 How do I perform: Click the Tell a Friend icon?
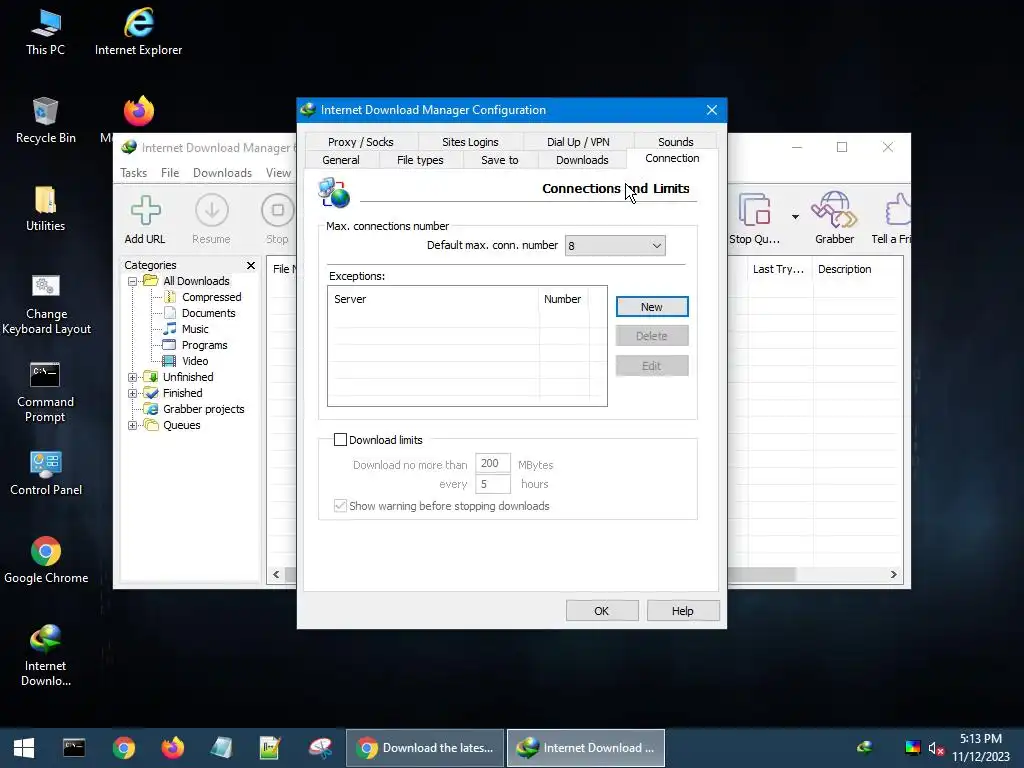(x=892, y=219)
